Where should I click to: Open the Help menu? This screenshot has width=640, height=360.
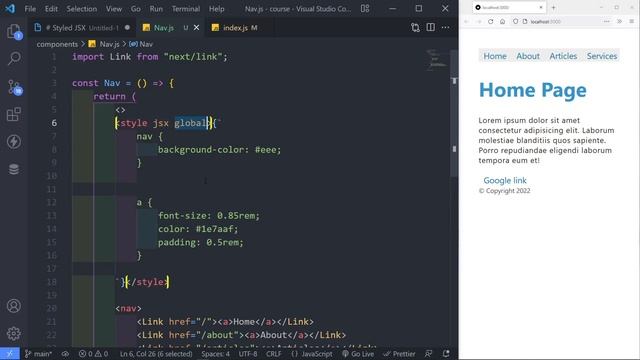click(216, 9)
